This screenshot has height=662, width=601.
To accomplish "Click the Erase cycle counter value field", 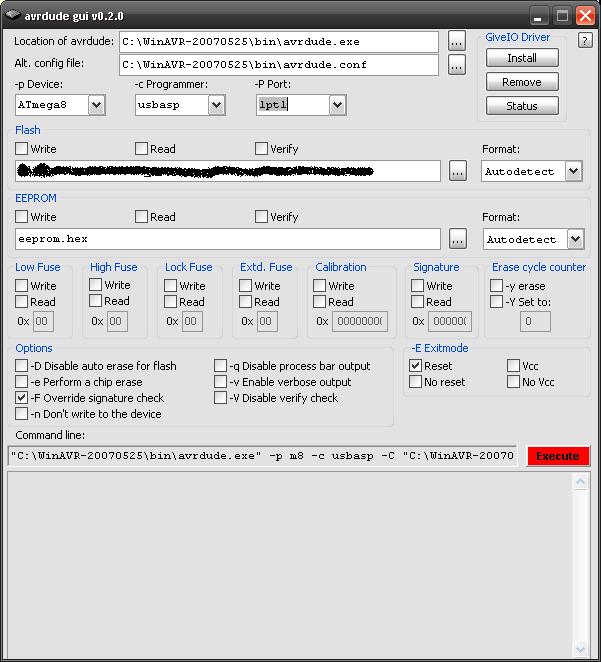I will click(535, 321).
